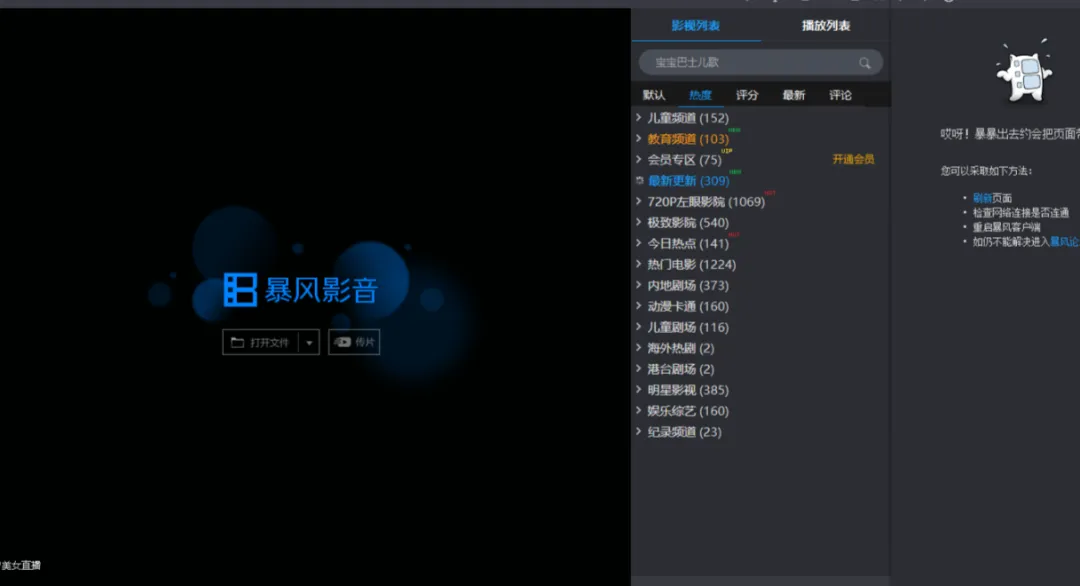Expand the 教育频道 (103) chevron
This screenshot has height=586, width=1080.
(638, 138)
